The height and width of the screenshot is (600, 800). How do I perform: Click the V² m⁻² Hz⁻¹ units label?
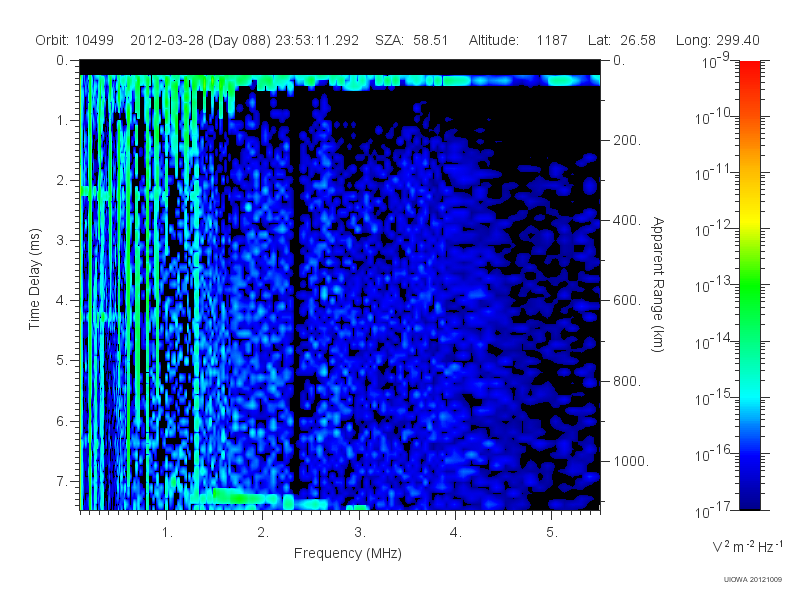click(747, 546)
